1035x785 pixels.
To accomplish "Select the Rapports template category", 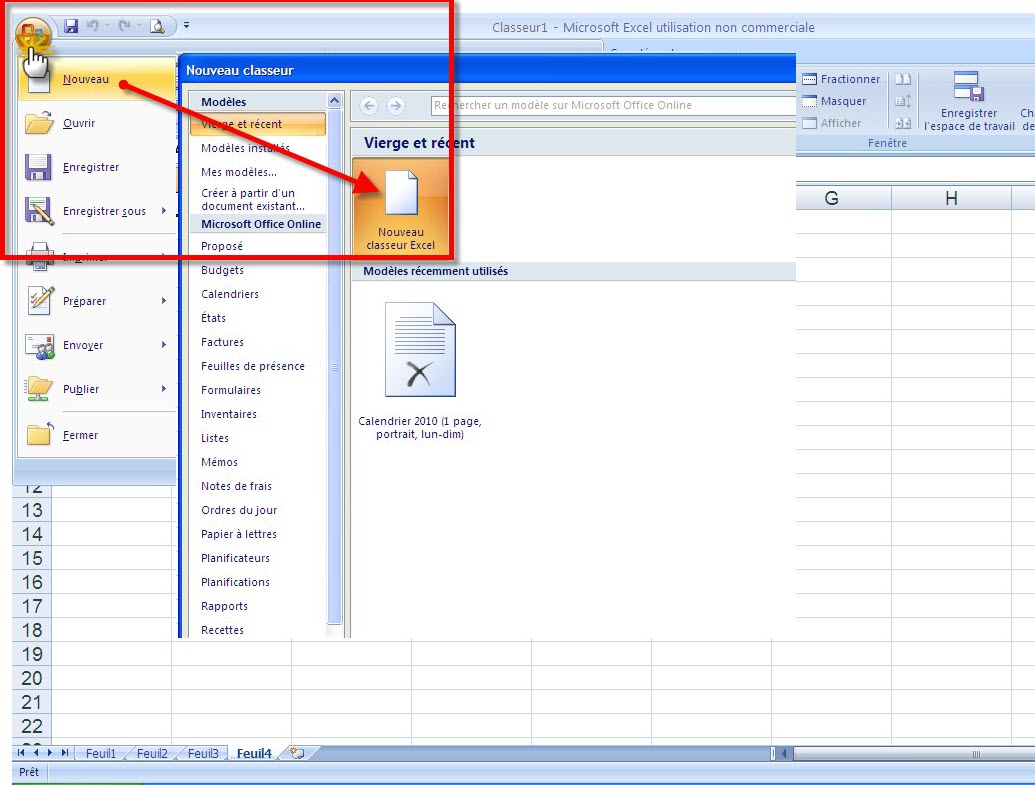I will coord(224,606).
